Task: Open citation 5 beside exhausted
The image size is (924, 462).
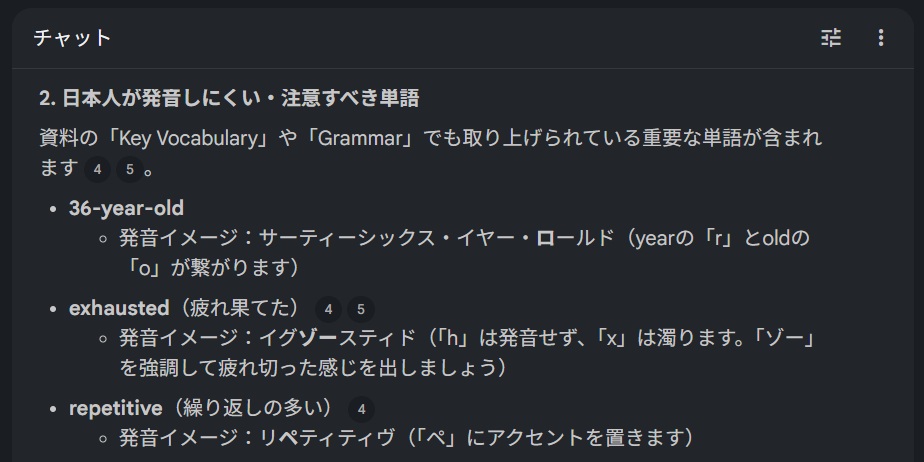Action: tap(359, 309)
